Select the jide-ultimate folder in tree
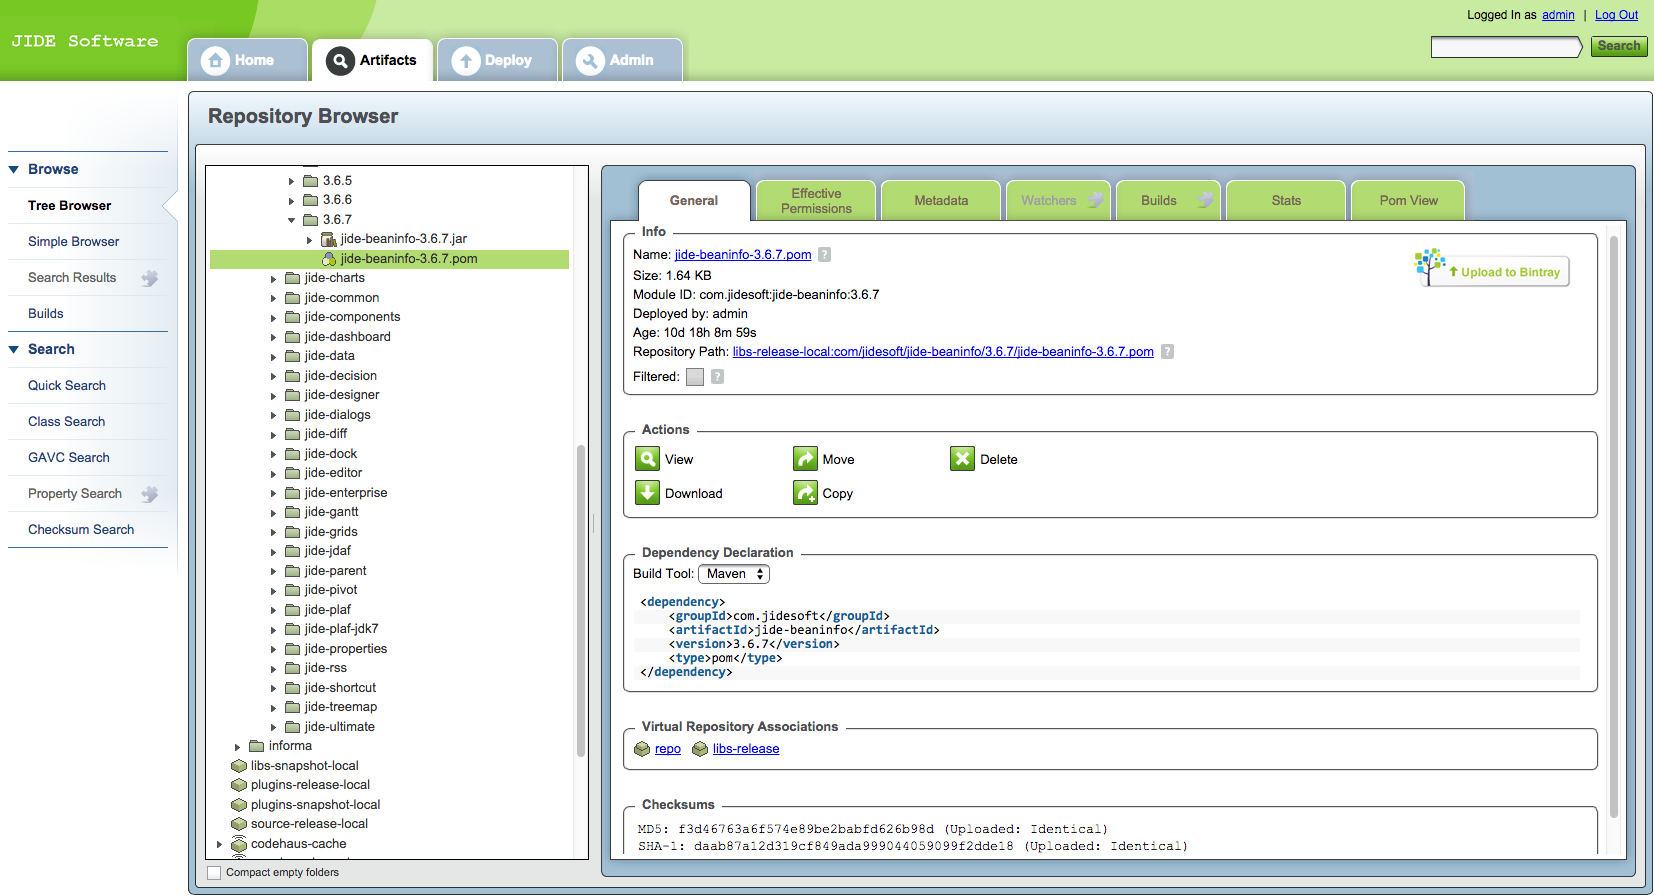Image resolution: width=1654 pixels, height=896 pixels. 340,727
